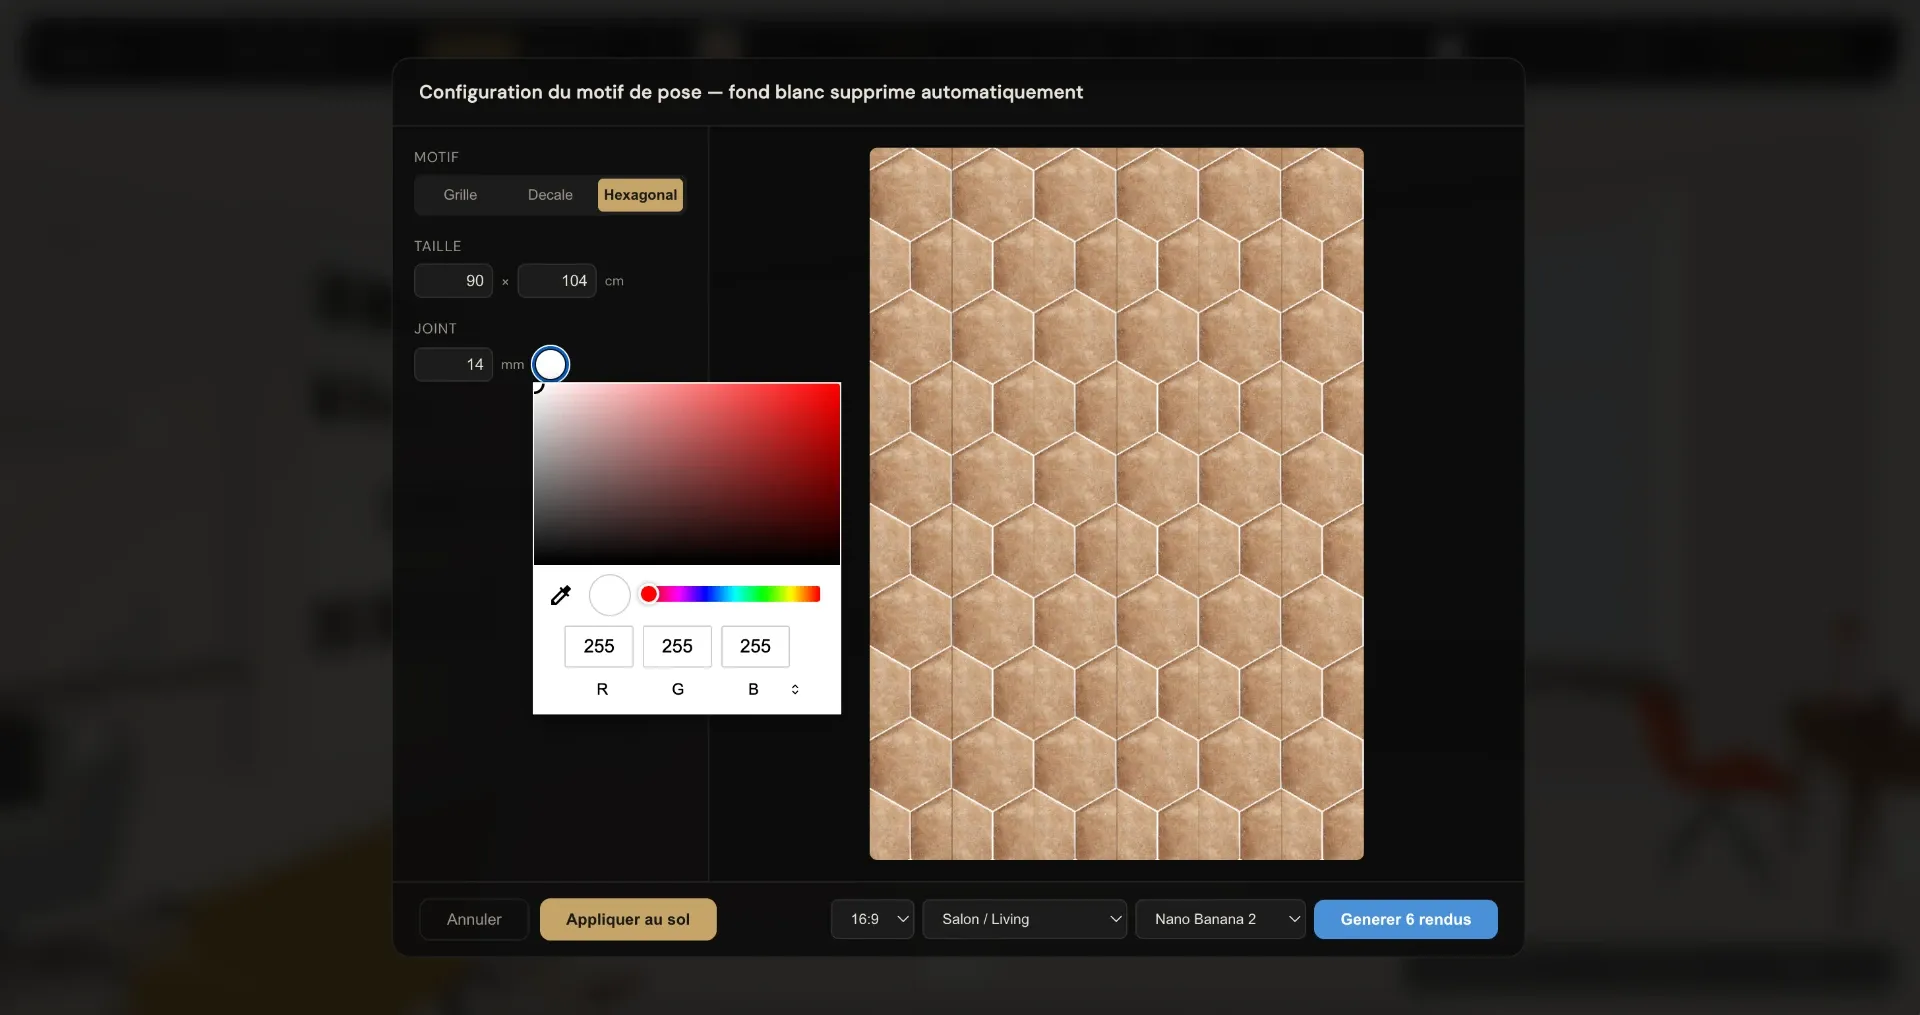This screenshot has width=1920, height=1015.
Task: Click the red channel field R
Action: [599, 646]
